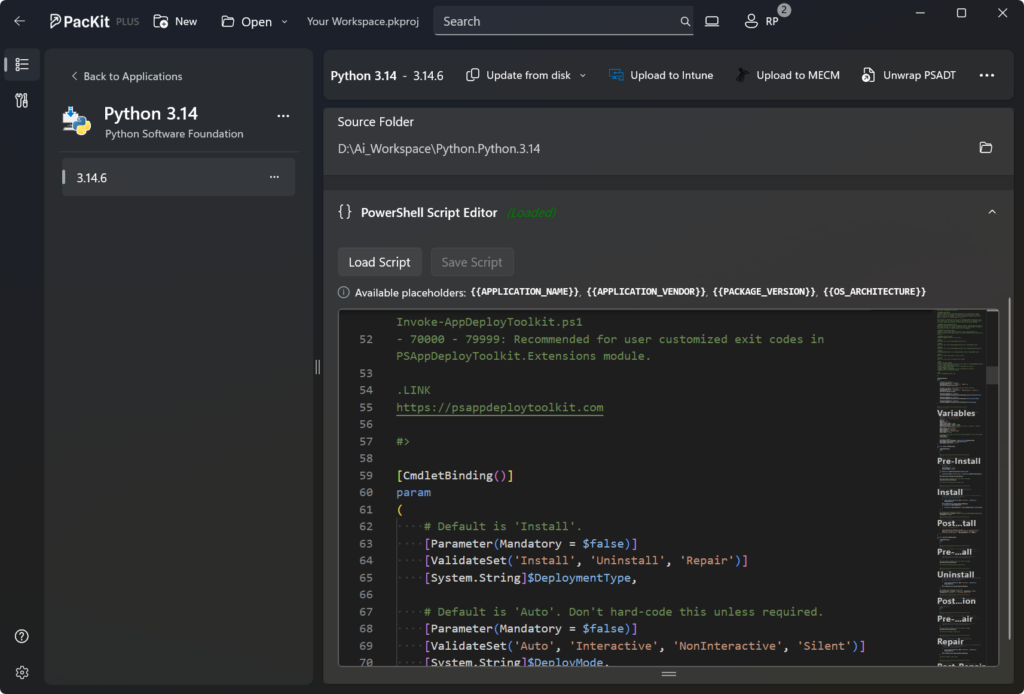Click the notification badge showing 2
Screen dimensions: 1024x694
pyautogui.click(x=784, y=10)
